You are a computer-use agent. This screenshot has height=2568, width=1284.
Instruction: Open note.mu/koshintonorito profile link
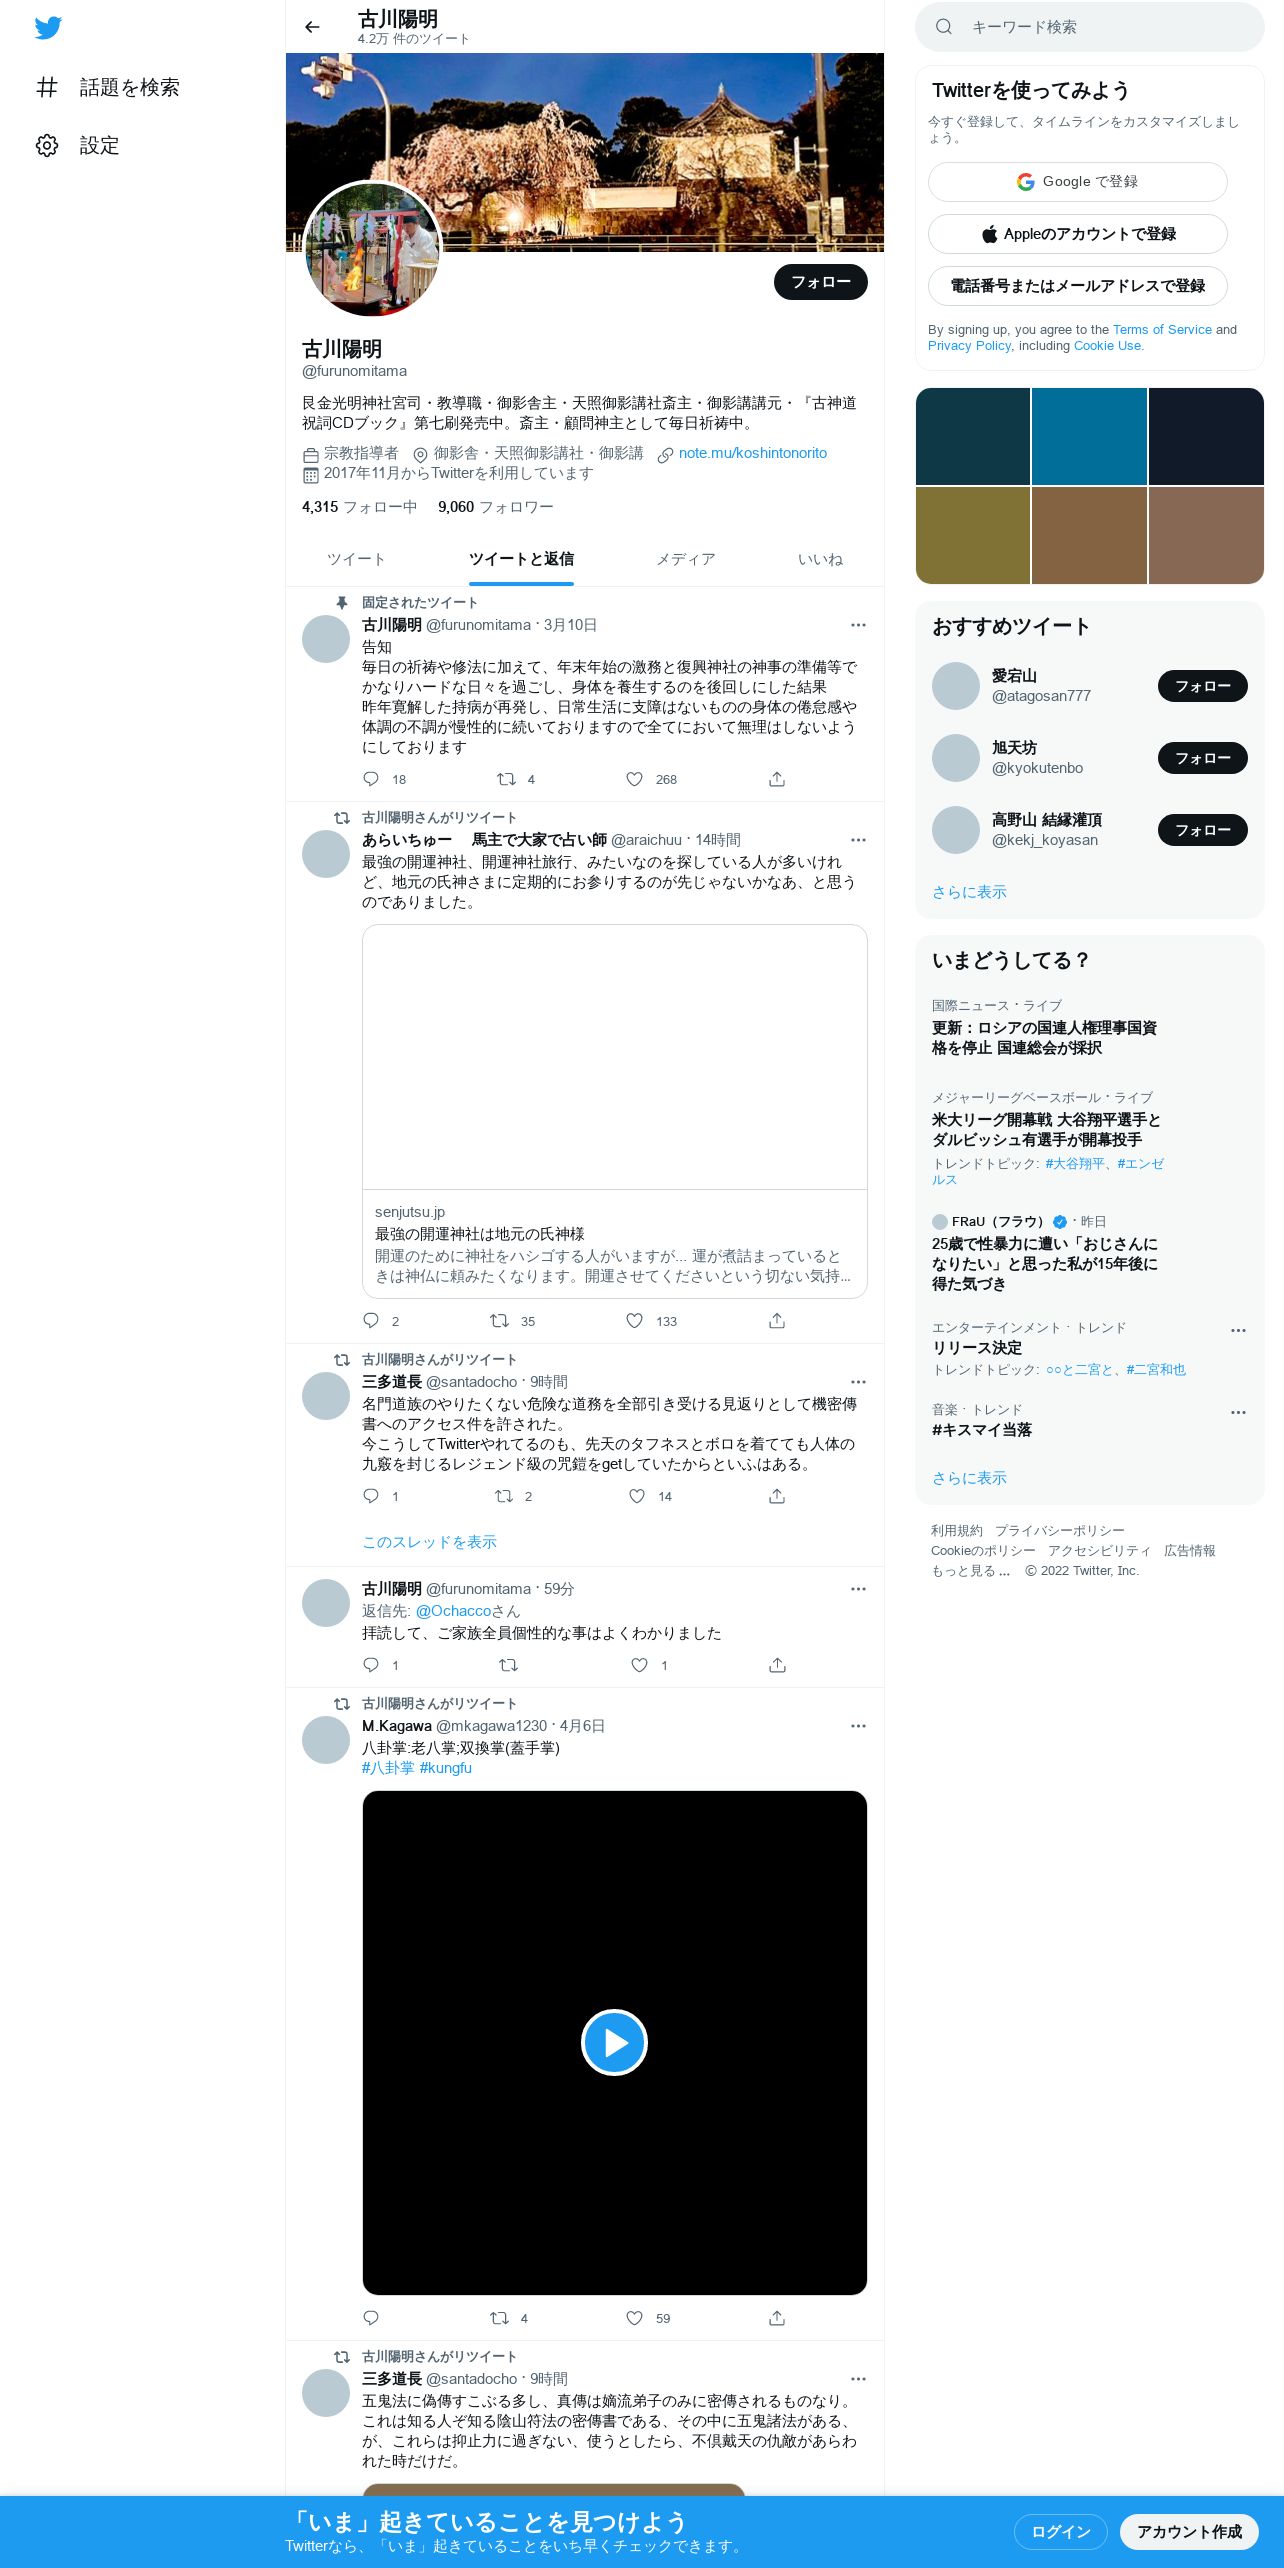click(753, 453)
